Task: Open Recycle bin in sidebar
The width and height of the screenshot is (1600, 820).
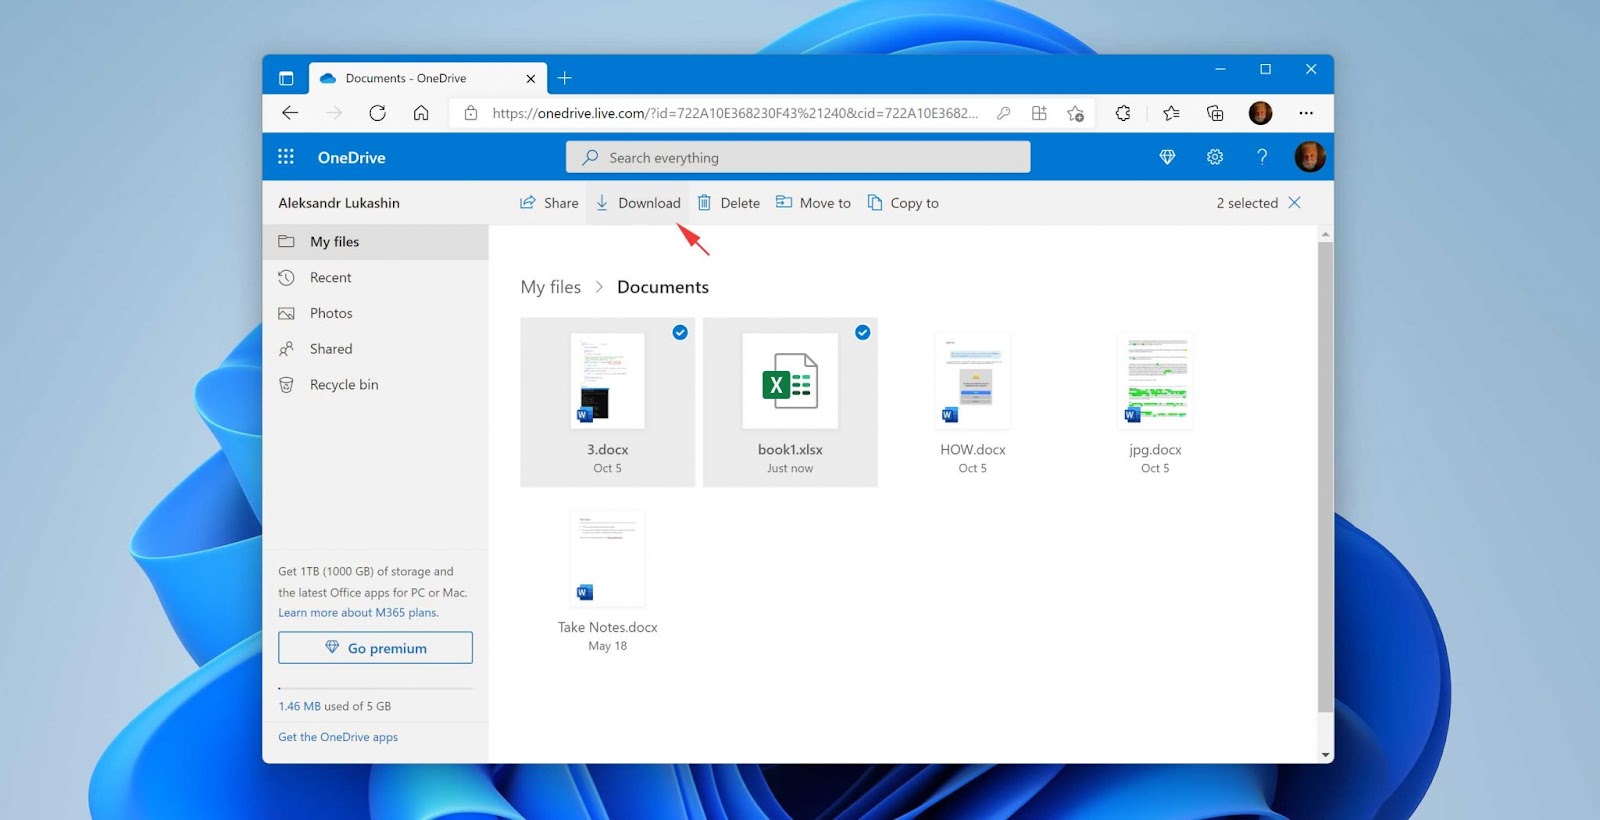Action: click(375, 385)
